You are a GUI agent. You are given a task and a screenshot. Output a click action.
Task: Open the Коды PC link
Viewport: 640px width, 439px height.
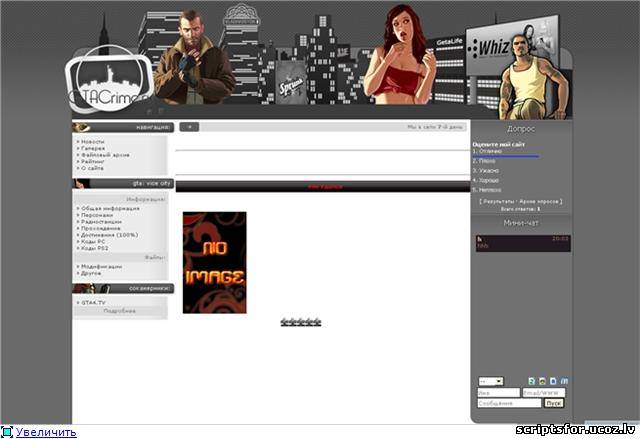93,242
